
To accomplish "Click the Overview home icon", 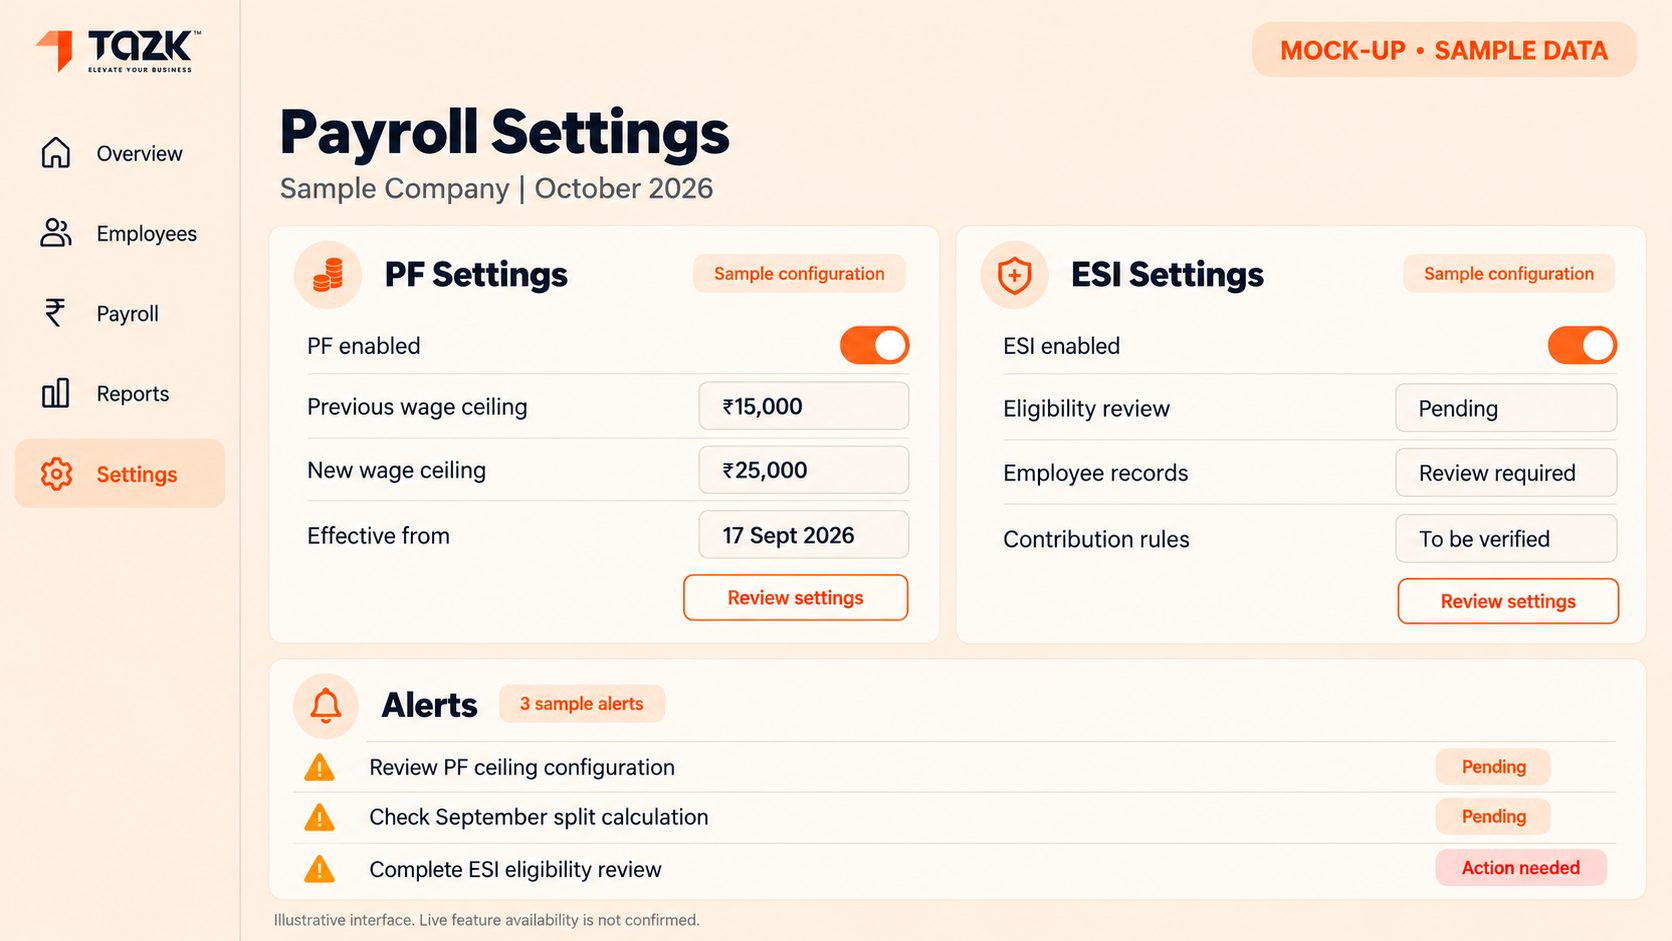I will pos(56,153).
